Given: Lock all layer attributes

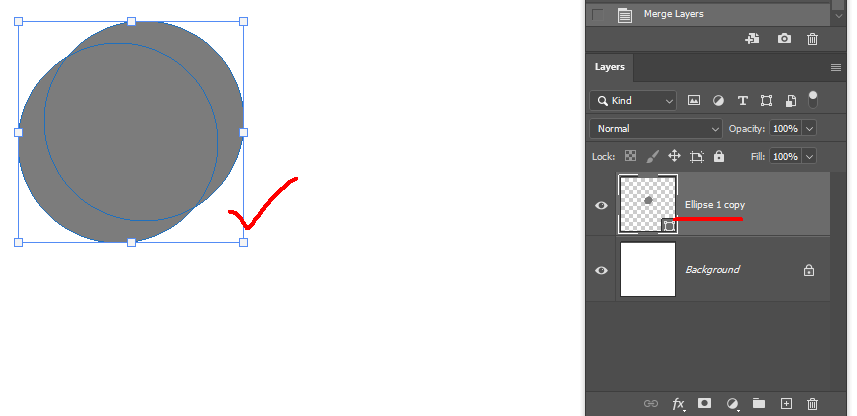Looking at the screenshot, I should click(x=719, y=156).
